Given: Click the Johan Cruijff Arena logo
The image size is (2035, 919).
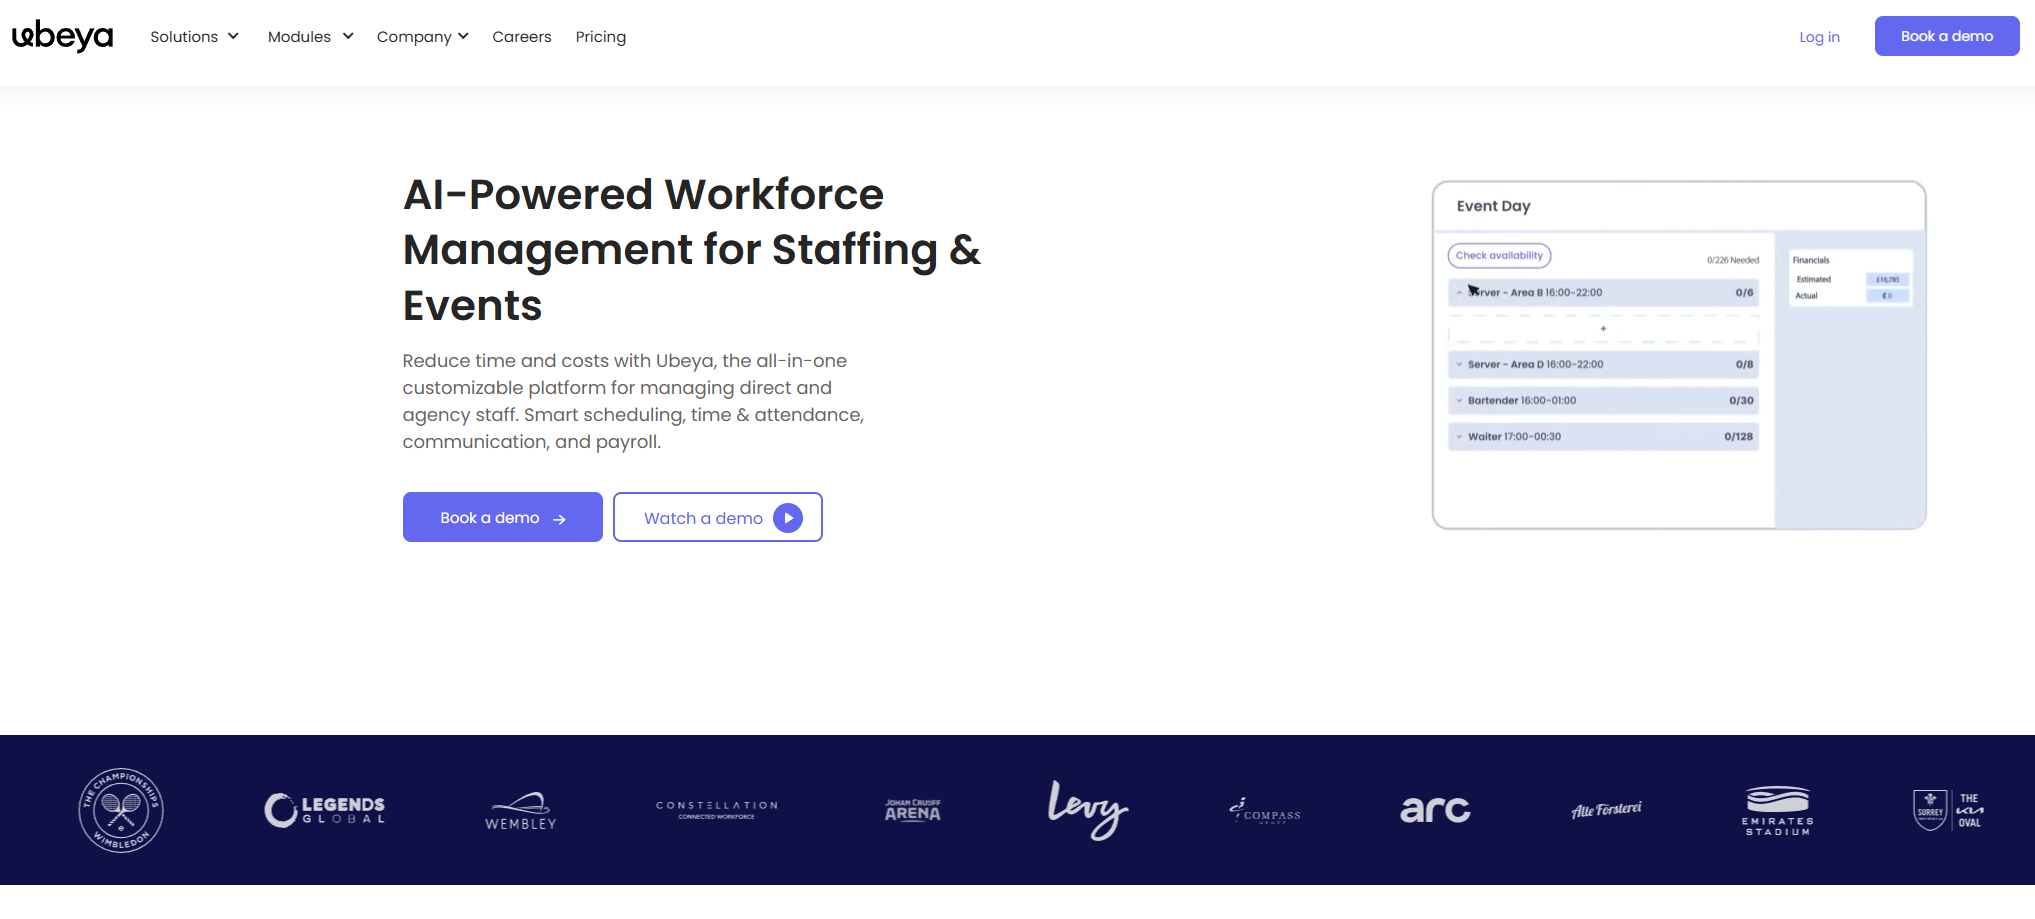Looking at the screenshot, I should click(x=912, y=810).
